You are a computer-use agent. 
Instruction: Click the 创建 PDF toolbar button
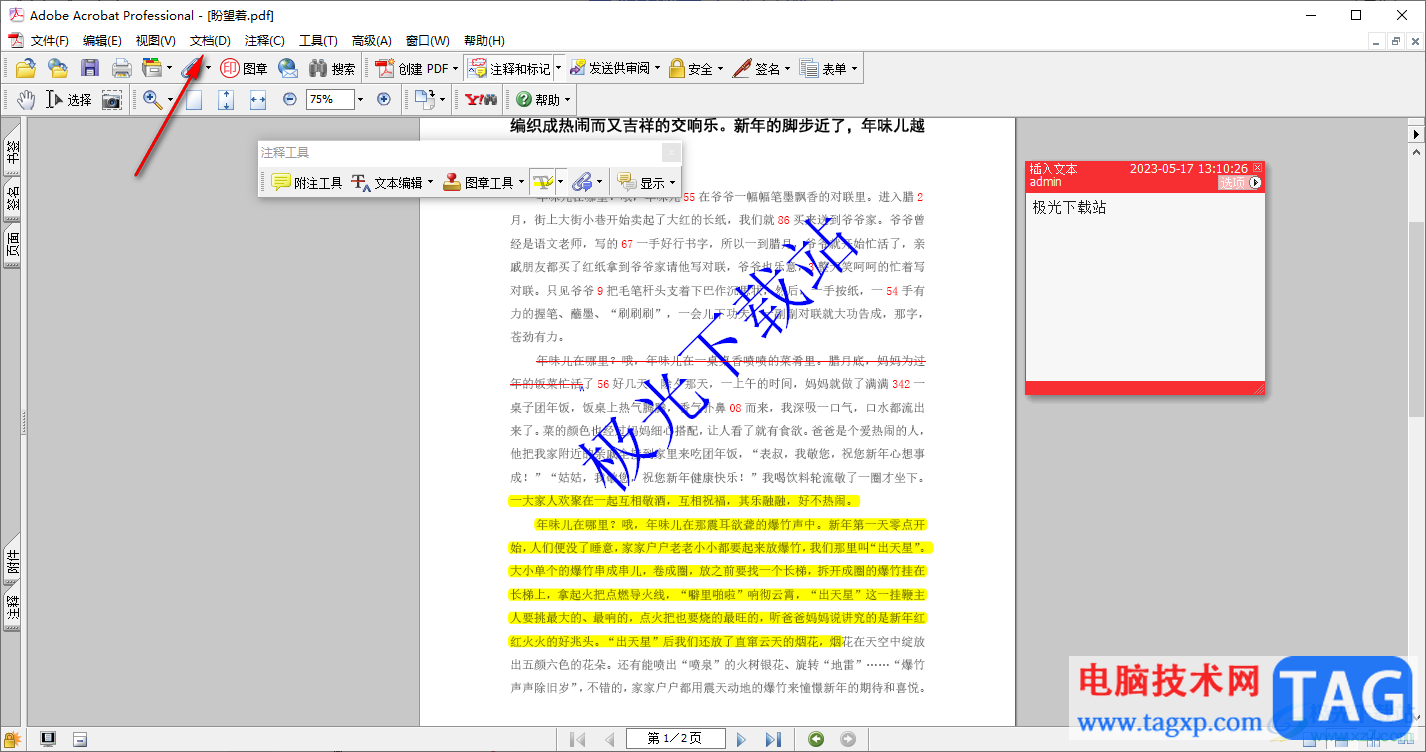(412, 69)
